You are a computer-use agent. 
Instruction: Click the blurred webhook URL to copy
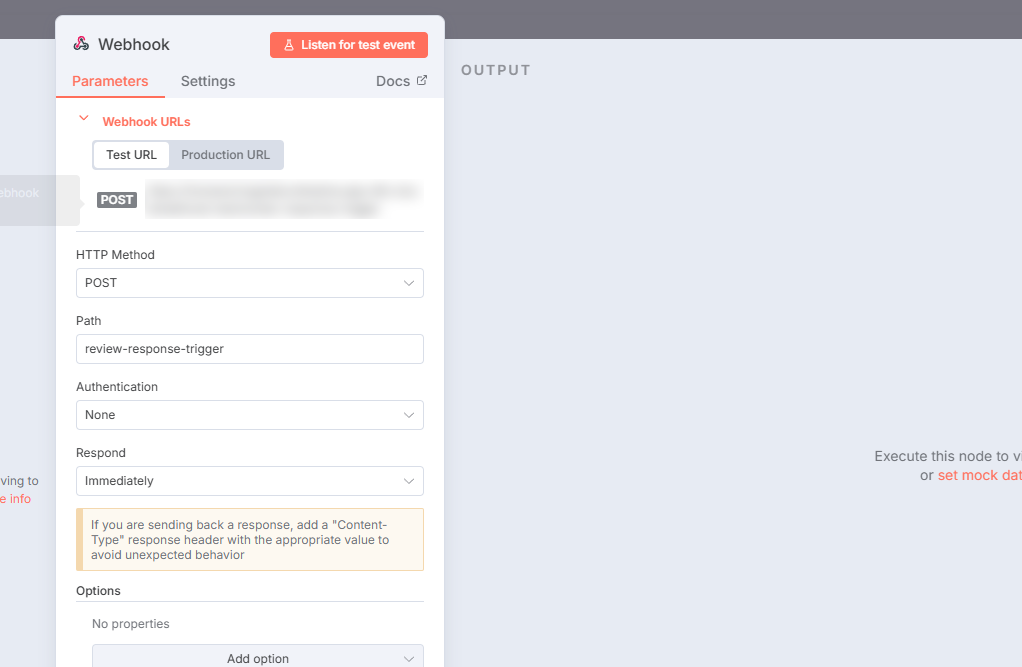[282, 200]
